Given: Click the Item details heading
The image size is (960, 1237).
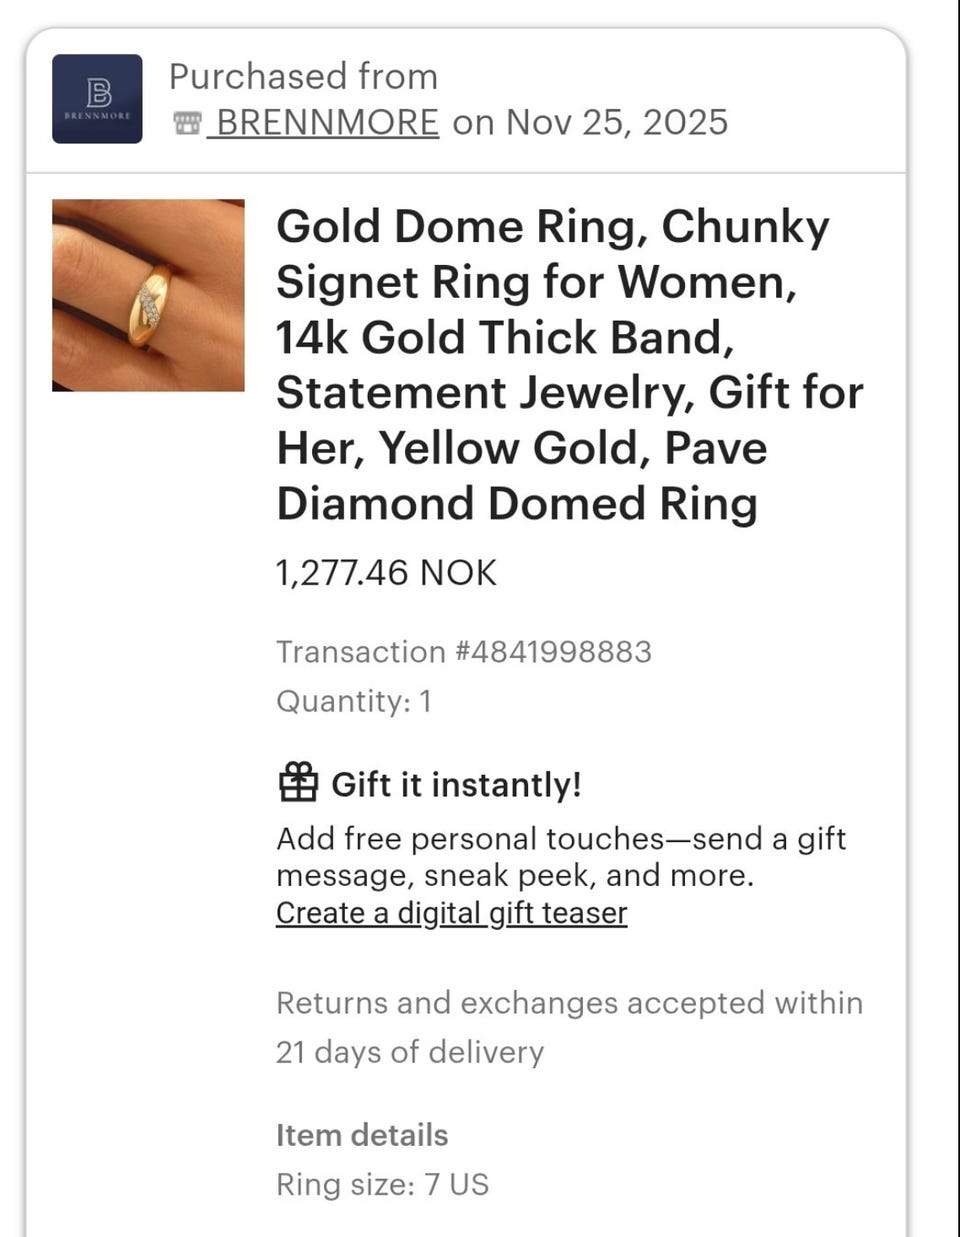Looking at the screenshot, I should point(362,1135).
